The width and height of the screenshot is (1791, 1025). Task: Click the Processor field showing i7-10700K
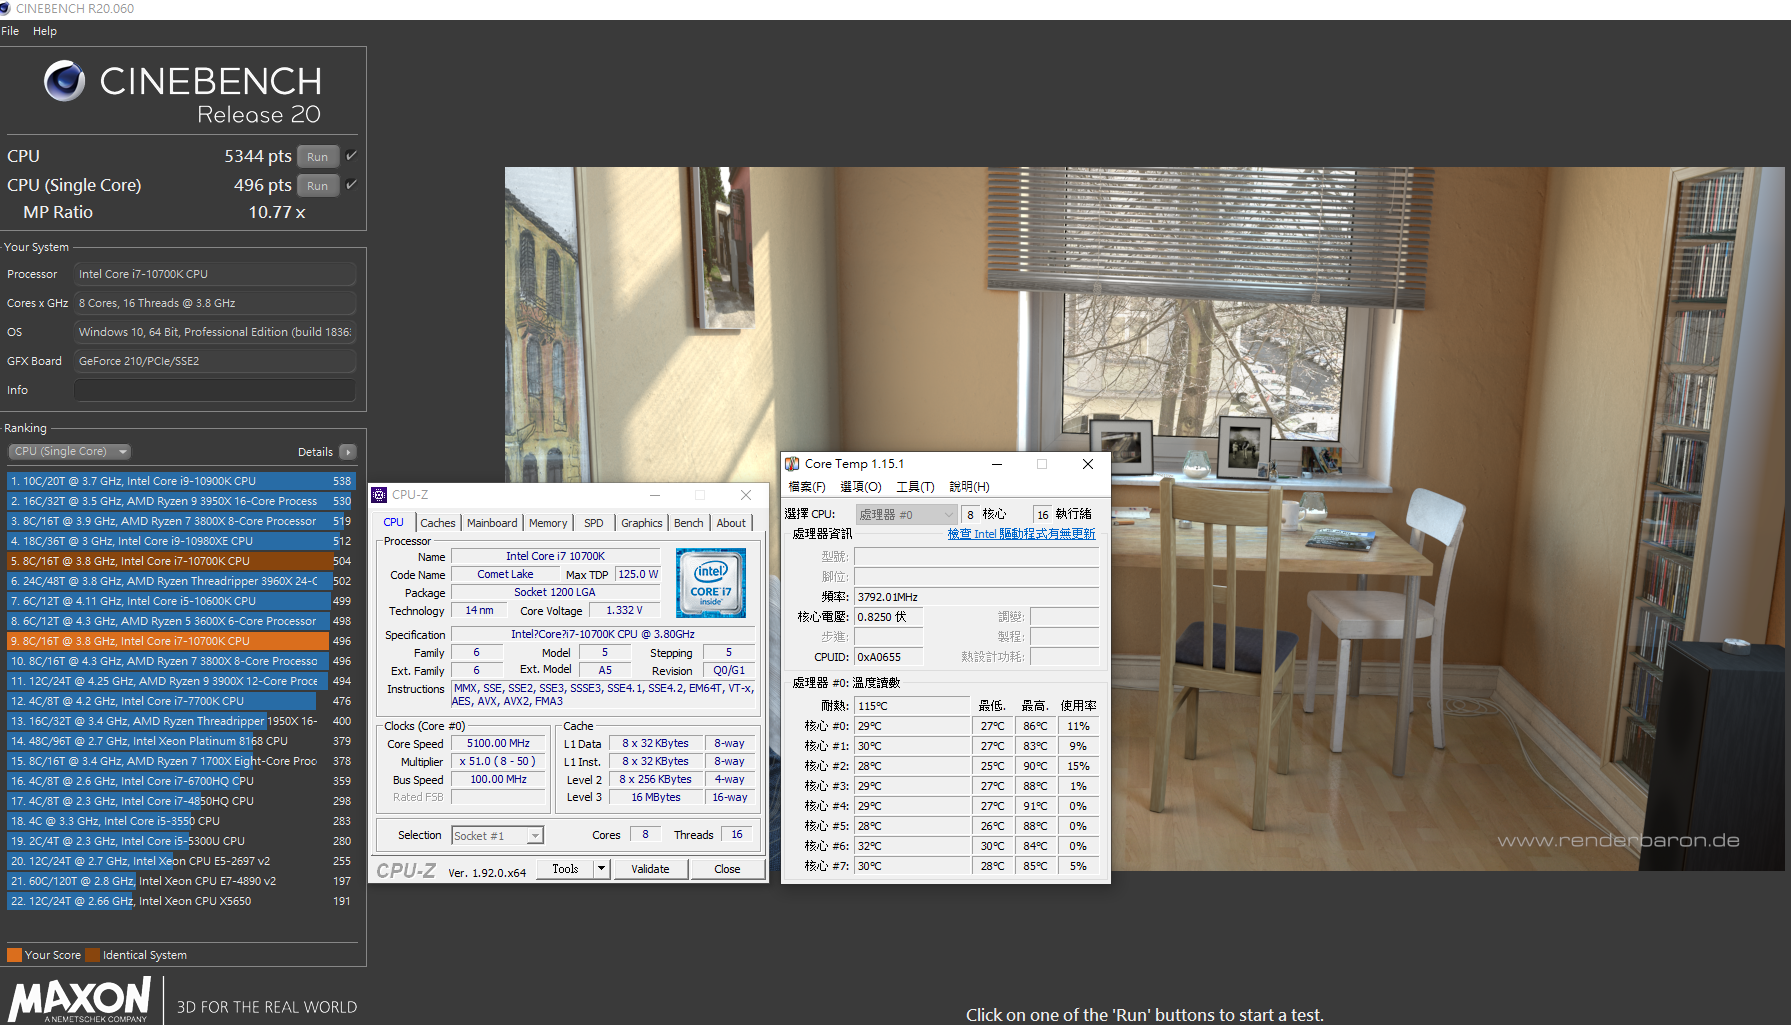(215, 274)
